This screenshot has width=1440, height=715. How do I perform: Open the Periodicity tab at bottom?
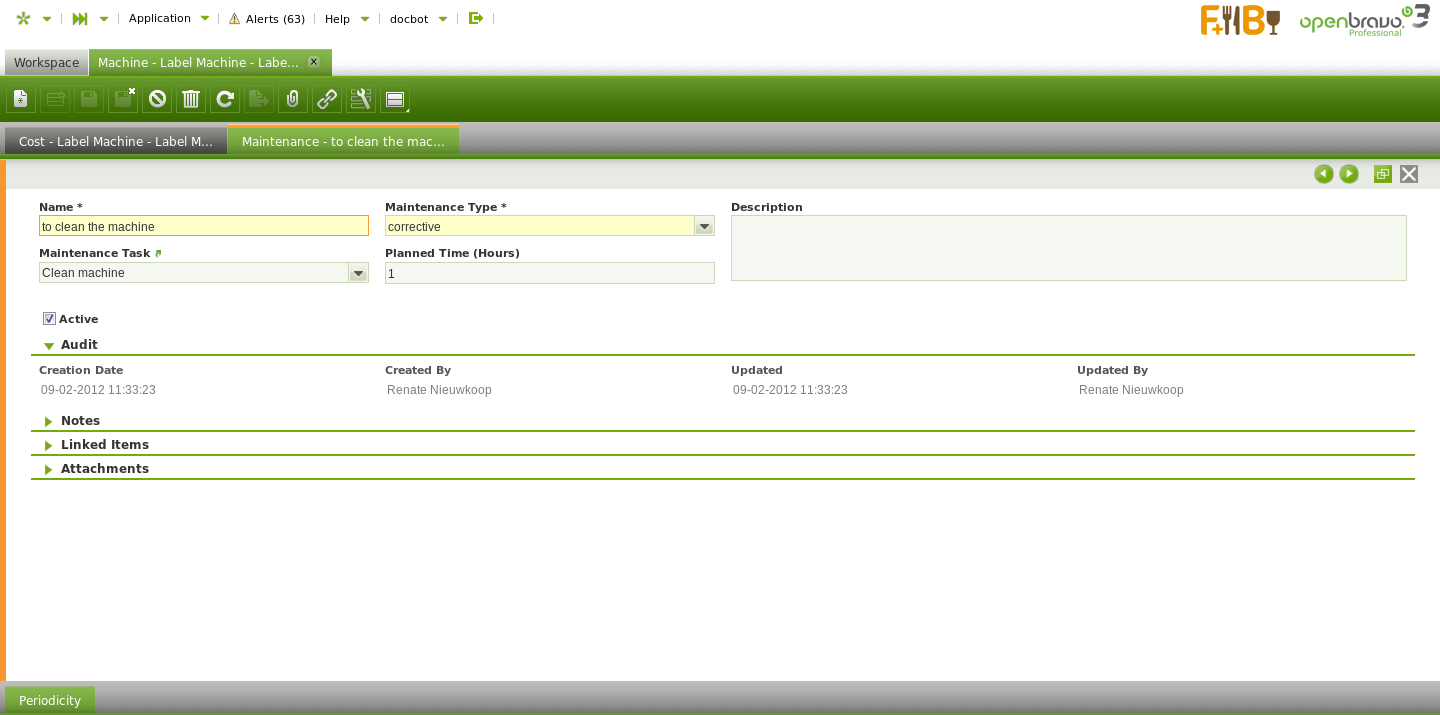pyautogui.click(x=50, y=700)
